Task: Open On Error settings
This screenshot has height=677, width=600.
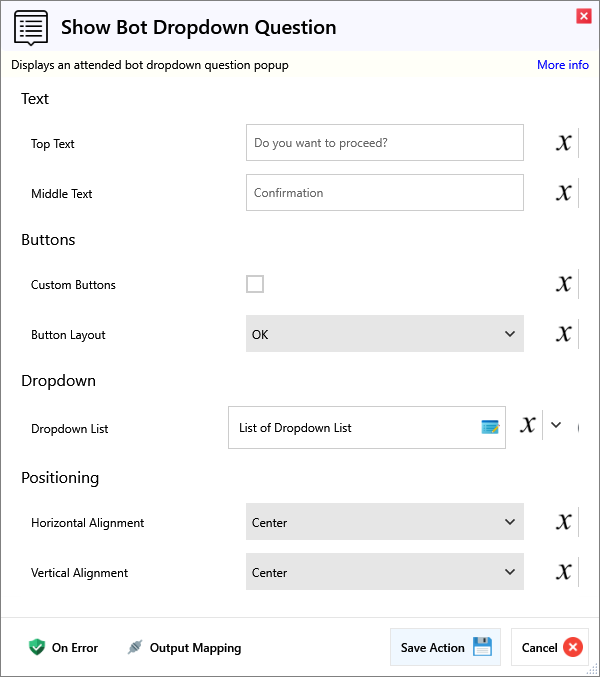Action: point(64,647)
